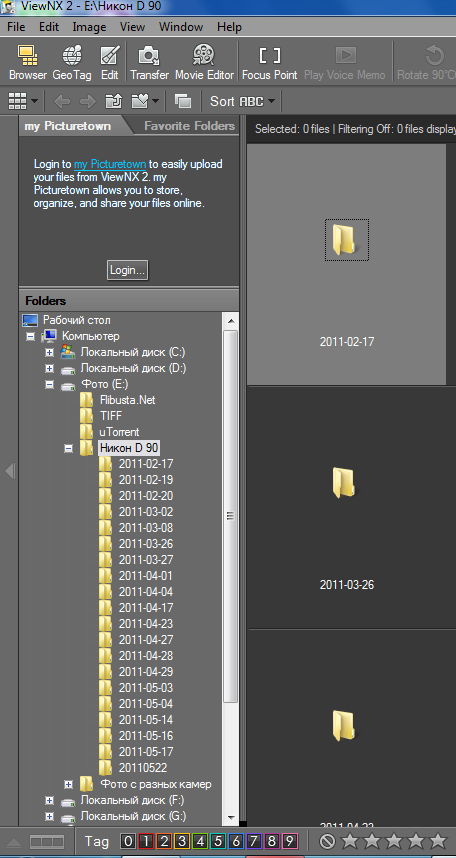
Task: Apply green tag 4 label
Action: click(x=200, y=841)
